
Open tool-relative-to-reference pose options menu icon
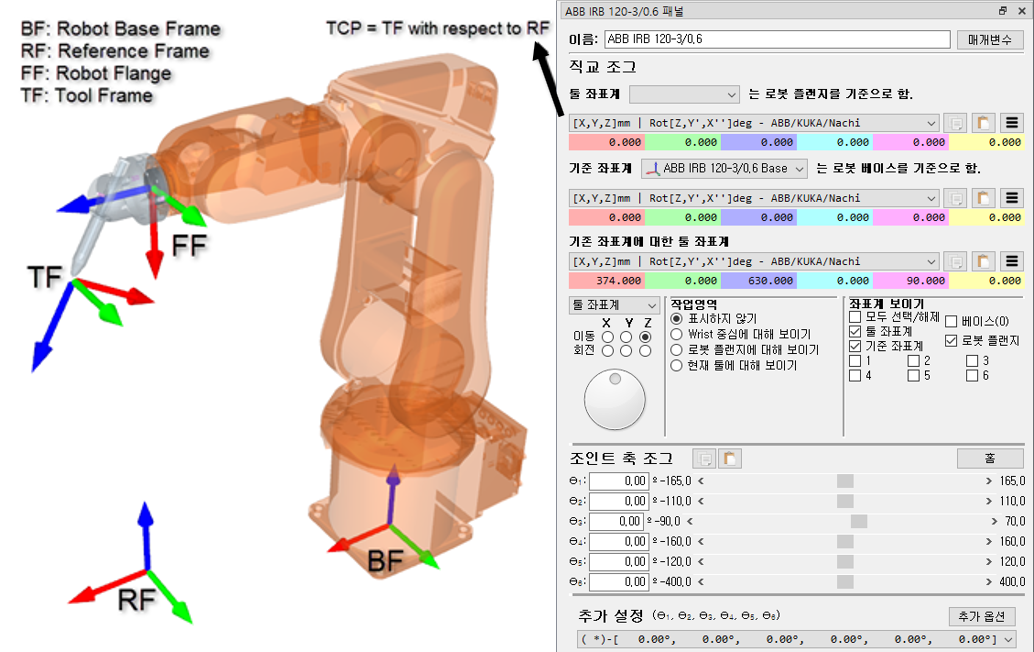coord(1012,261)
